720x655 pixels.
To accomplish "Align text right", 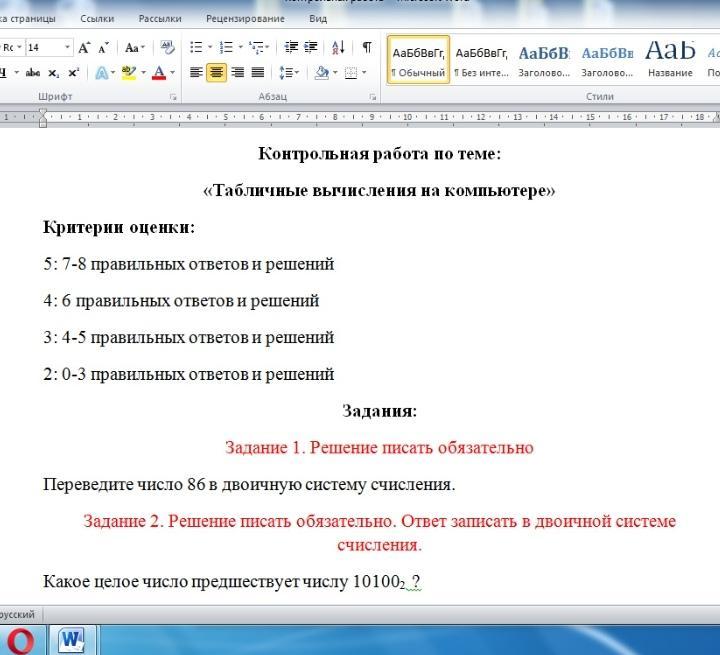I will pyautogui.click(x=237, y=73).
